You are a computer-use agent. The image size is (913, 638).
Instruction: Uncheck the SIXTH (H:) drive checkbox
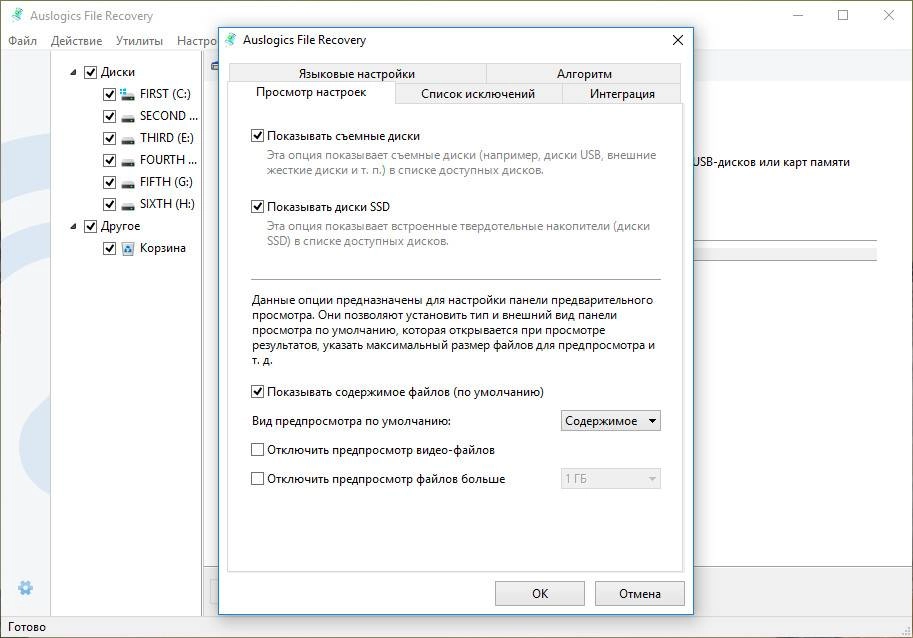(x=109, y=204)
